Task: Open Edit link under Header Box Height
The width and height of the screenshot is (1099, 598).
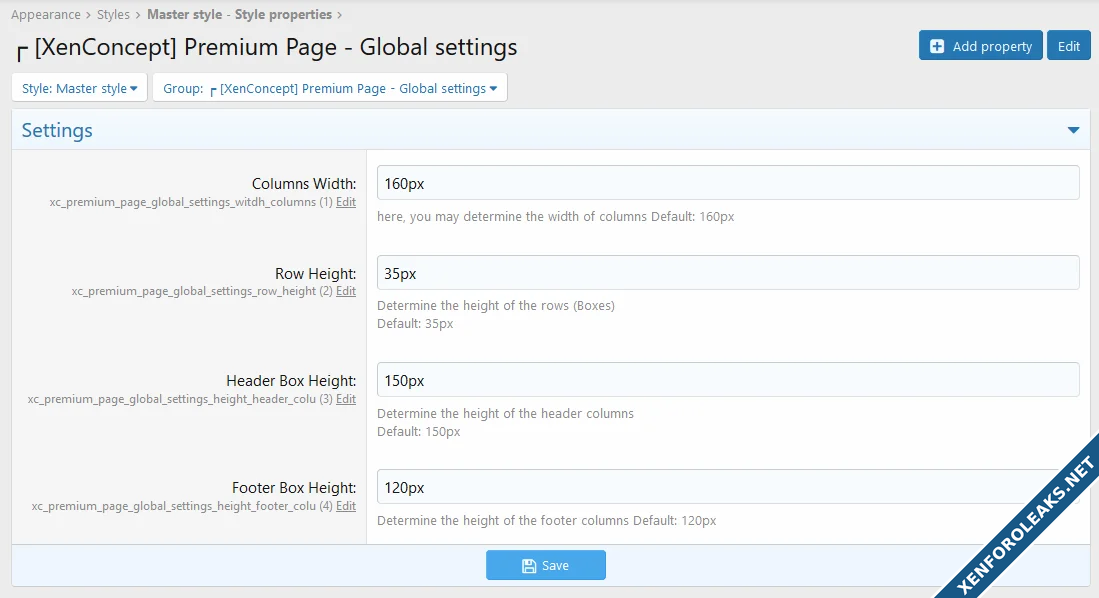Action: click(346, 399)
